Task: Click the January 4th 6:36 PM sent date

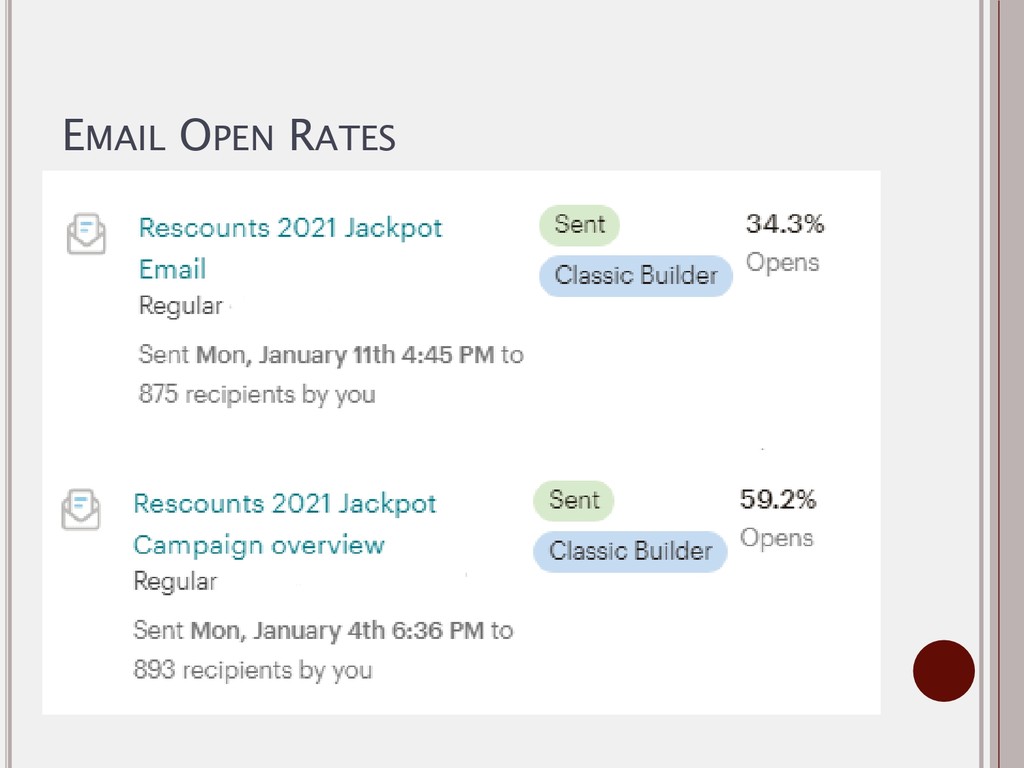Action: [337, 630]
